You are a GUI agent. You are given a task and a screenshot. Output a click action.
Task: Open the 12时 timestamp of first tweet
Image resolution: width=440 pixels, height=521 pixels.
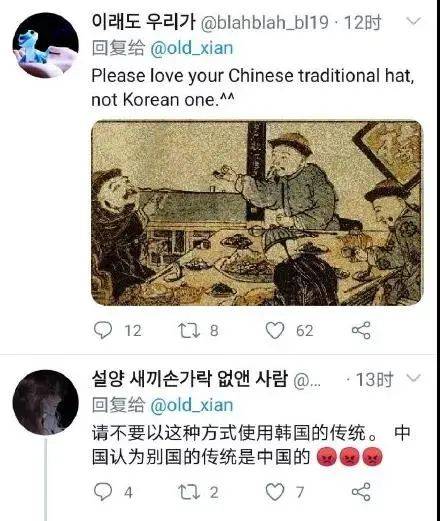[x=362, y=23]
